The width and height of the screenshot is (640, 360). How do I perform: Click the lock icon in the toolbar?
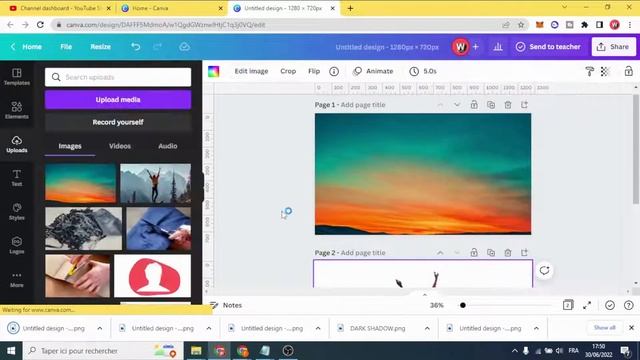coord(629,71)
